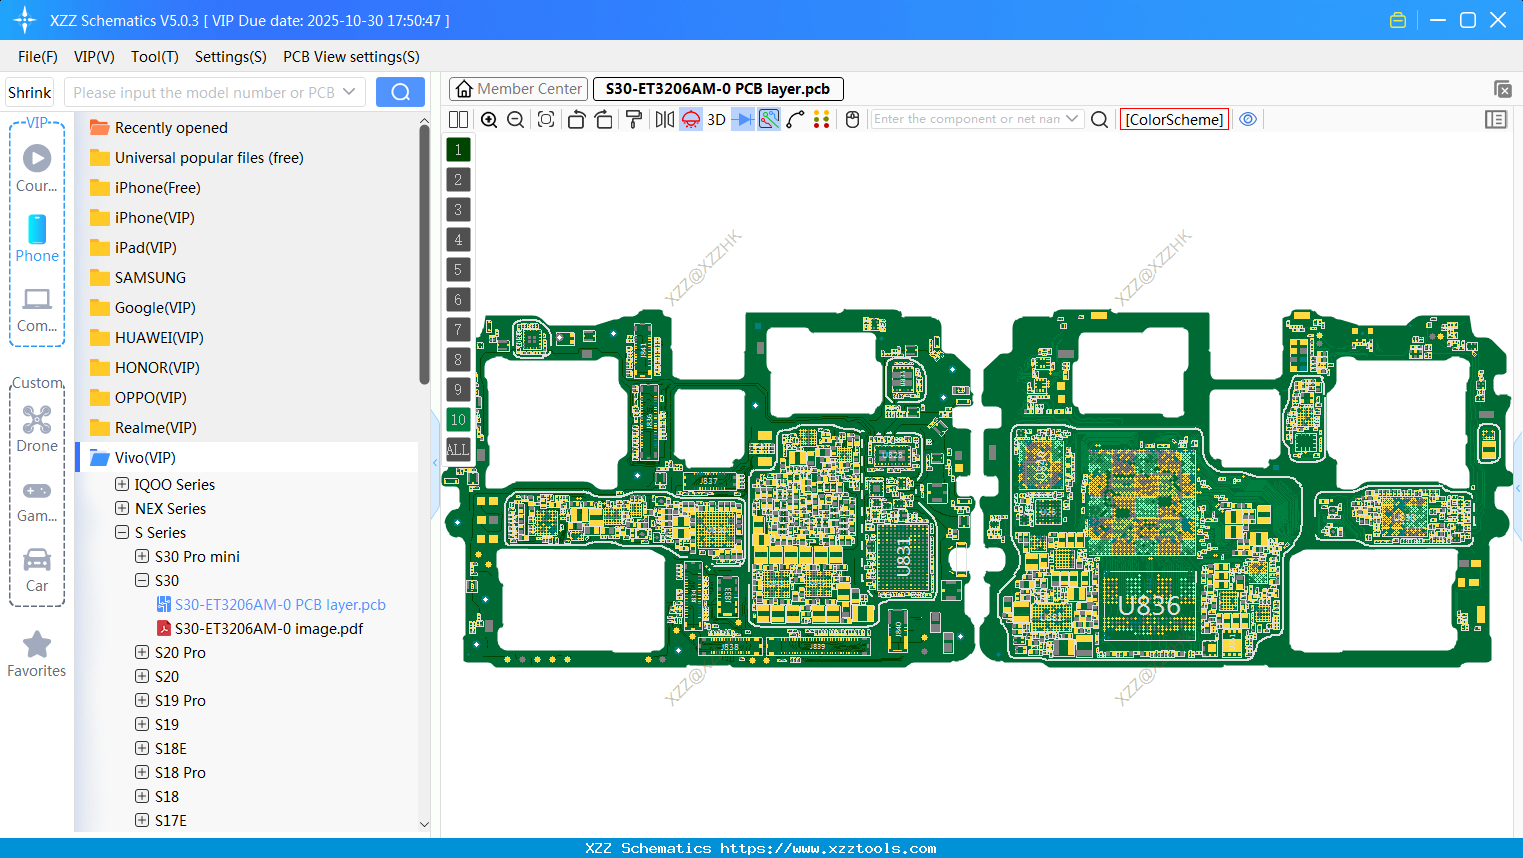Open the ColorScheme picker
Viewport: 1523px width, 858px height.
pos(1174,119)
